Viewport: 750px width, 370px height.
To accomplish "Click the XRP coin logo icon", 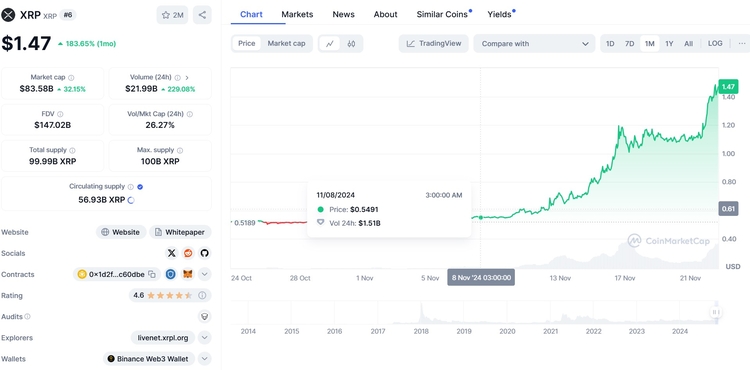I will coord(8,15).
